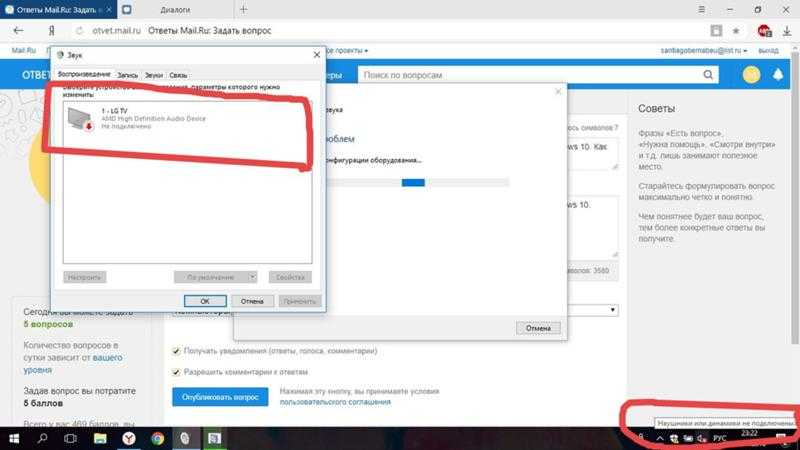
Task: Click the По умолчанию button
Action: (211, 277)
